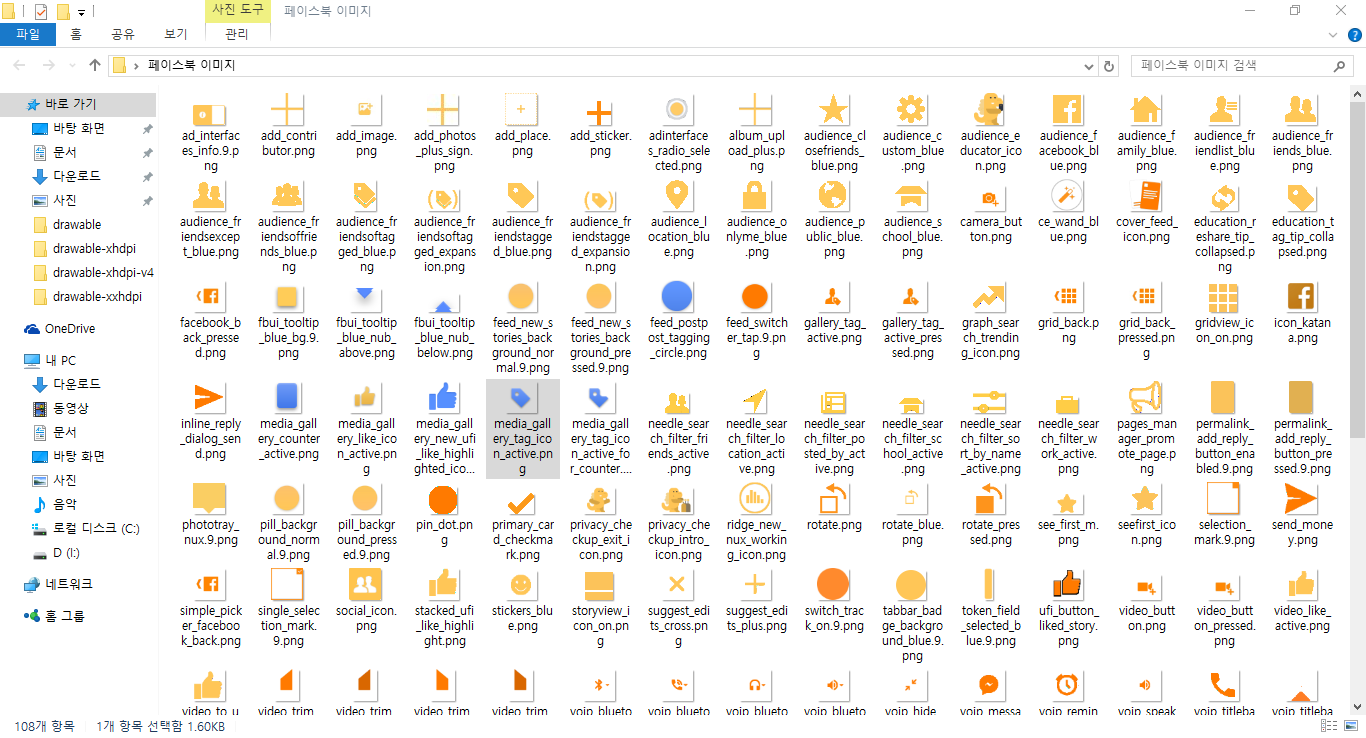Image resolution: width=1366 pixels, height=738 pixels.
Task: Select the primary_card_checkmark.png file
Action: 521,499
